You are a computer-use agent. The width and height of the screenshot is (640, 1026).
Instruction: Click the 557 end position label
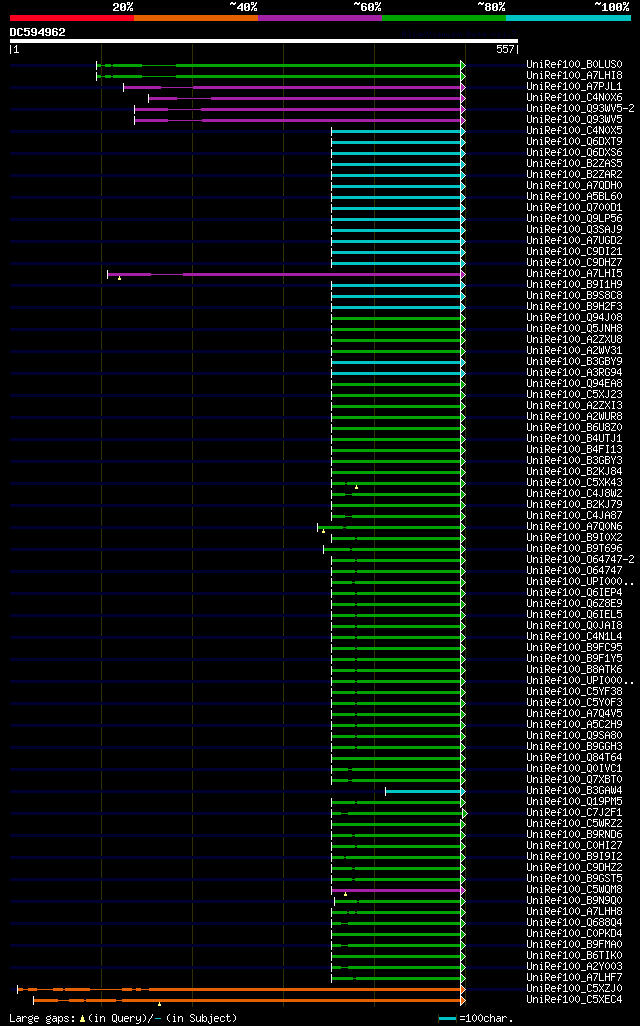pyautogui.click(x=505, y=49)
